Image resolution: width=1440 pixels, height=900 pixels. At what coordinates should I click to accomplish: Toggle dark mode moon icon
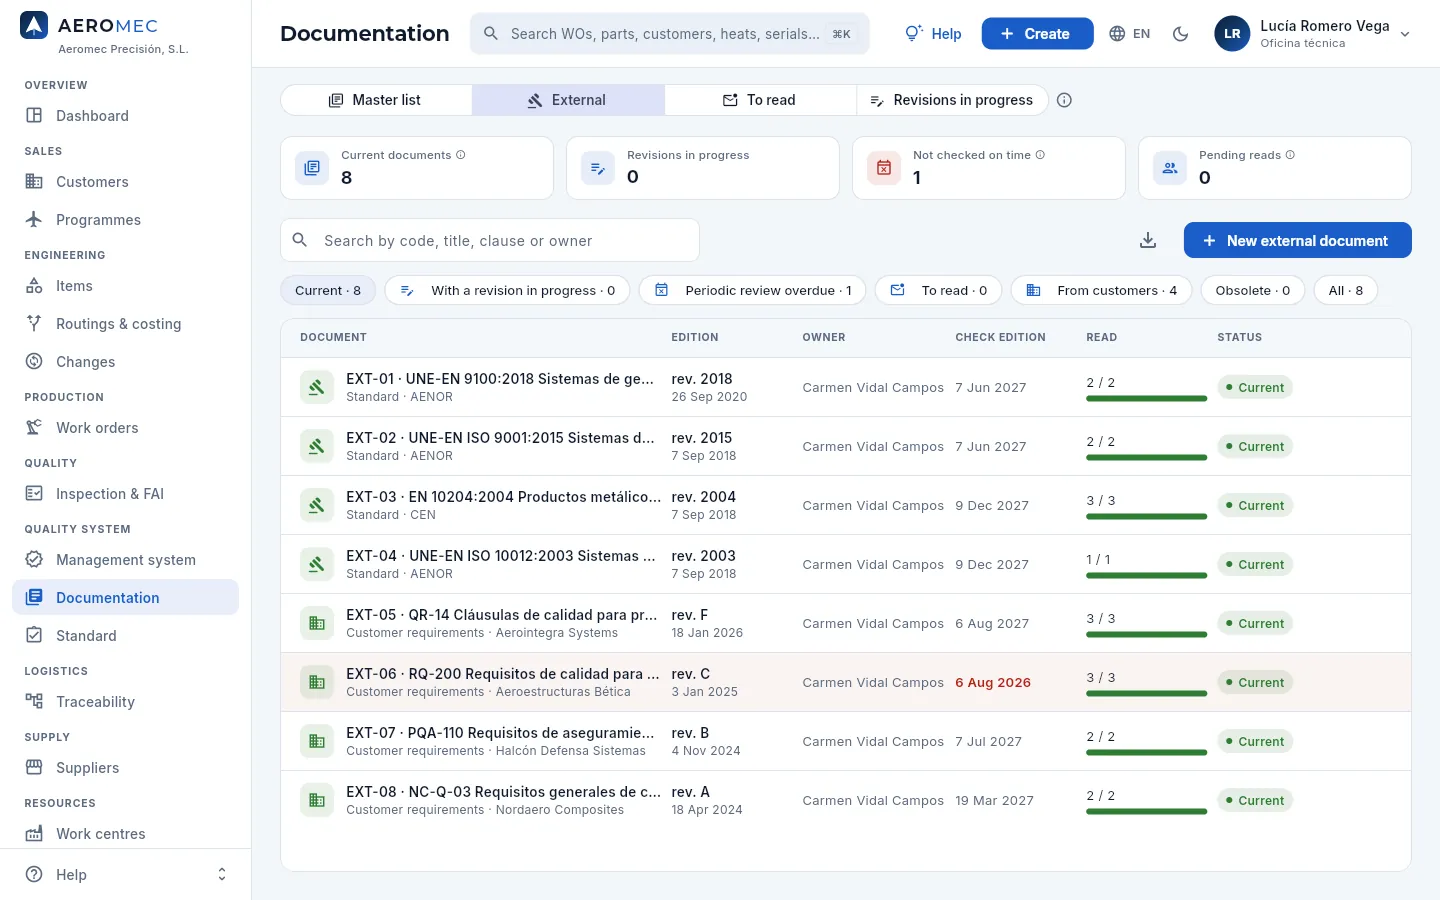(1180, 34)
